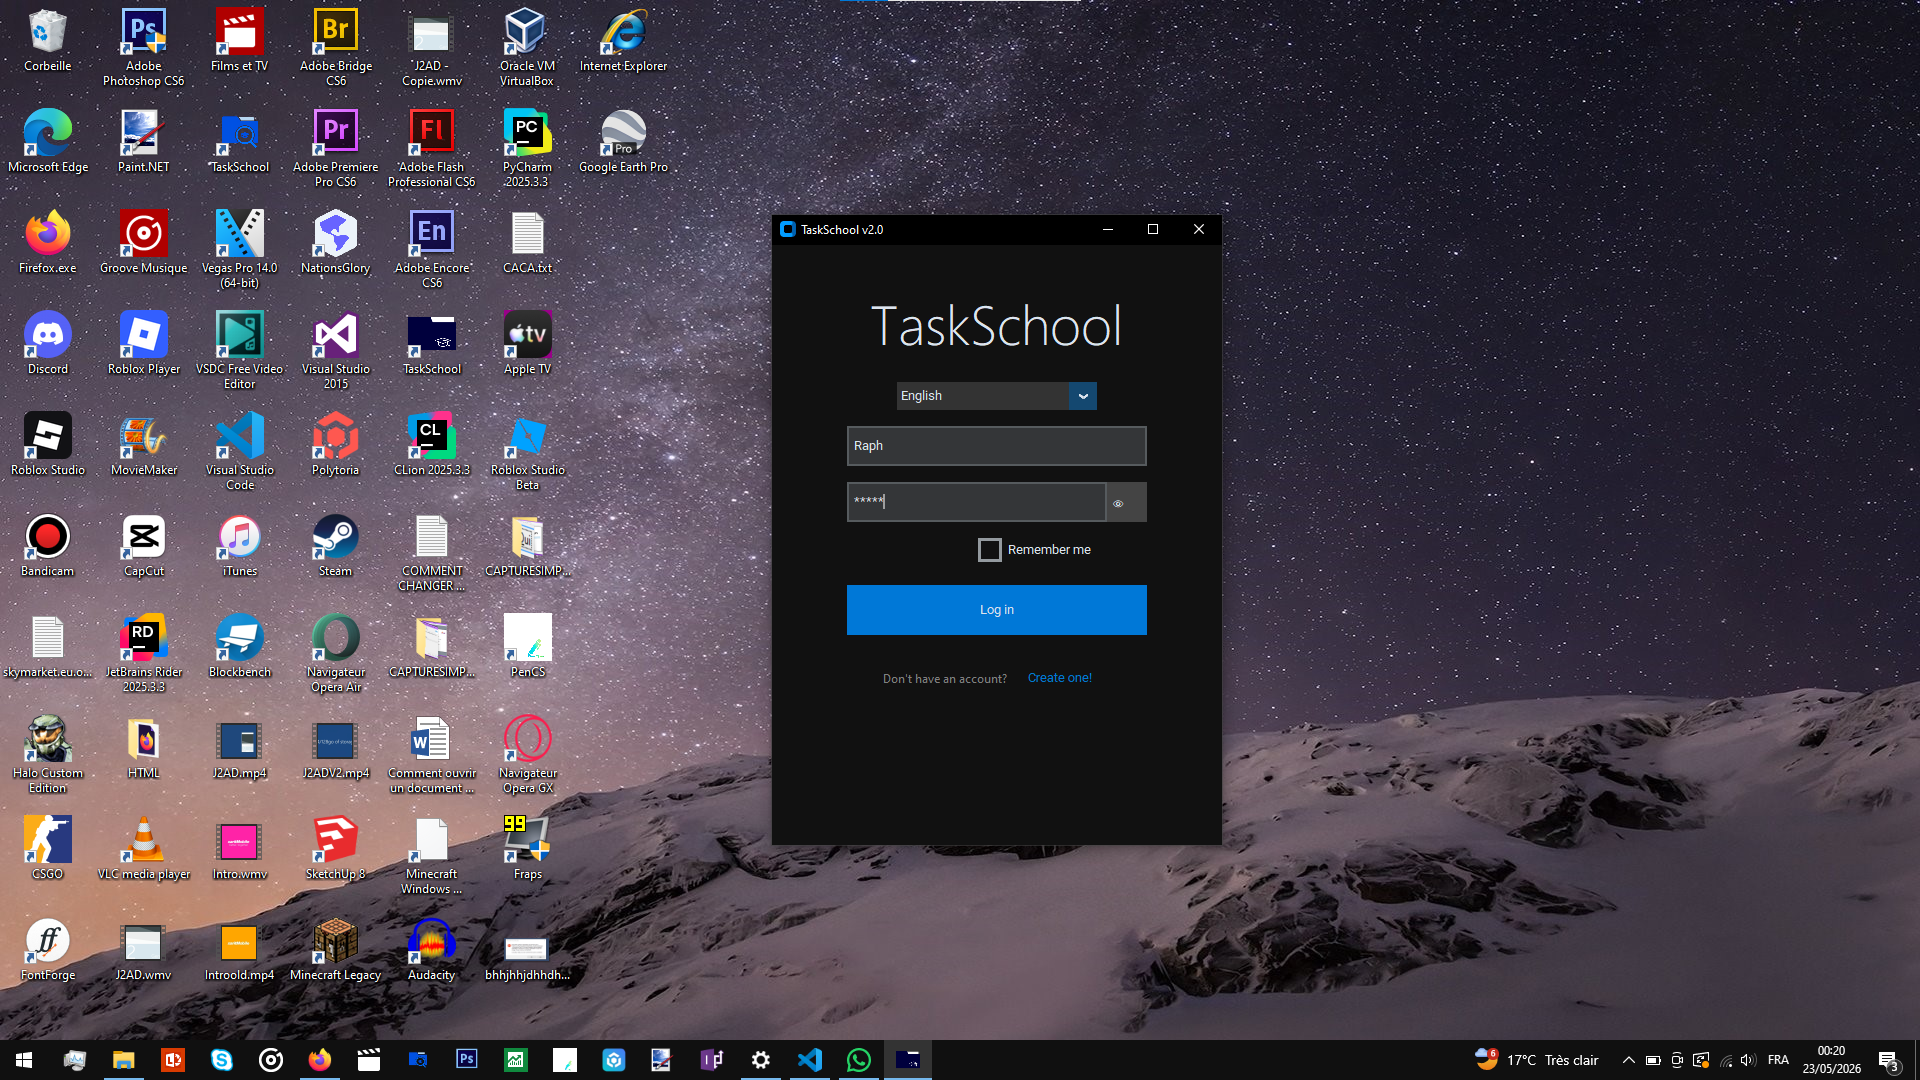Focus the Raph username field
This screenshot has width=1920, height=1080.
tap(996, 446)
